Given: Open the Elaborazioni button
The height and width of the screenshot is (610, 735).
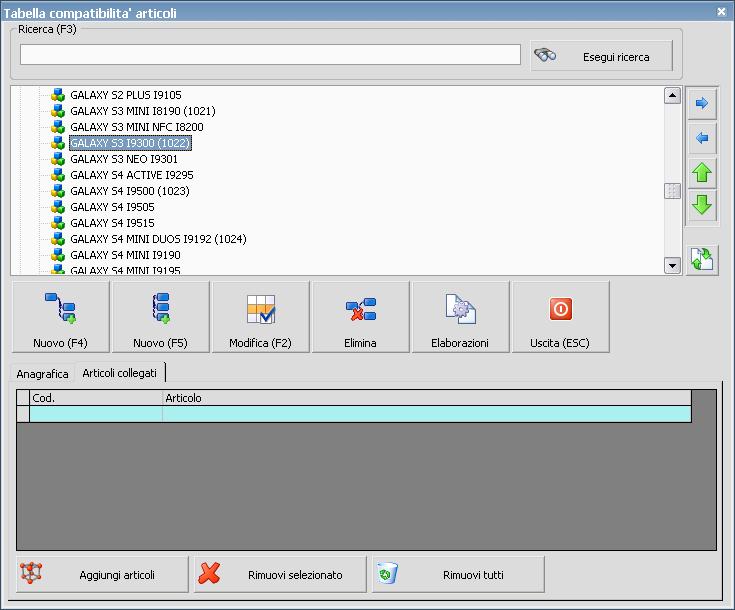Looking at the screenshot, I should tap(460, 316).
